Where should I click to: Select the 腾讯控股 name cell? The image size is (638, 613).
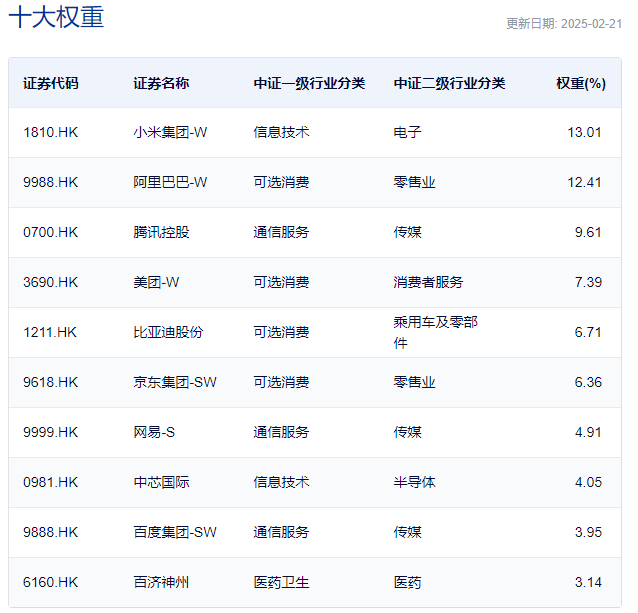tap(162, 232)
